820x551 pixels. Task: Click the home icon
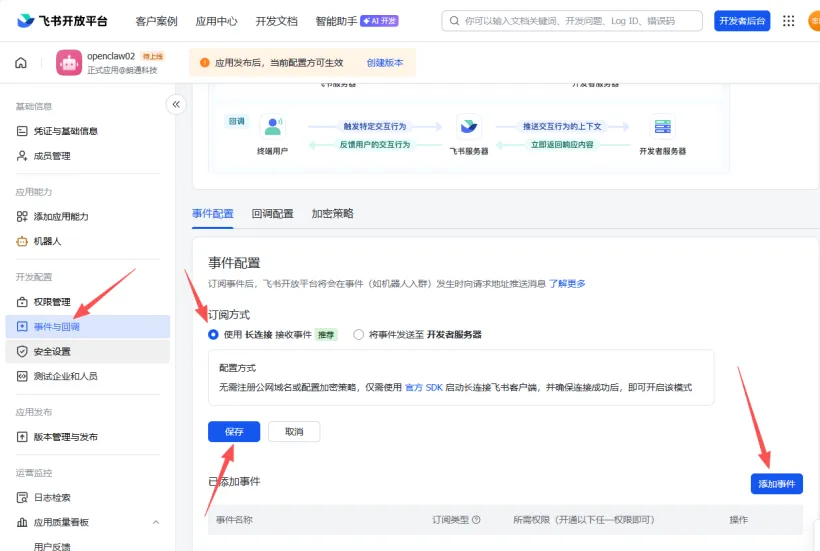pos(21,63)
